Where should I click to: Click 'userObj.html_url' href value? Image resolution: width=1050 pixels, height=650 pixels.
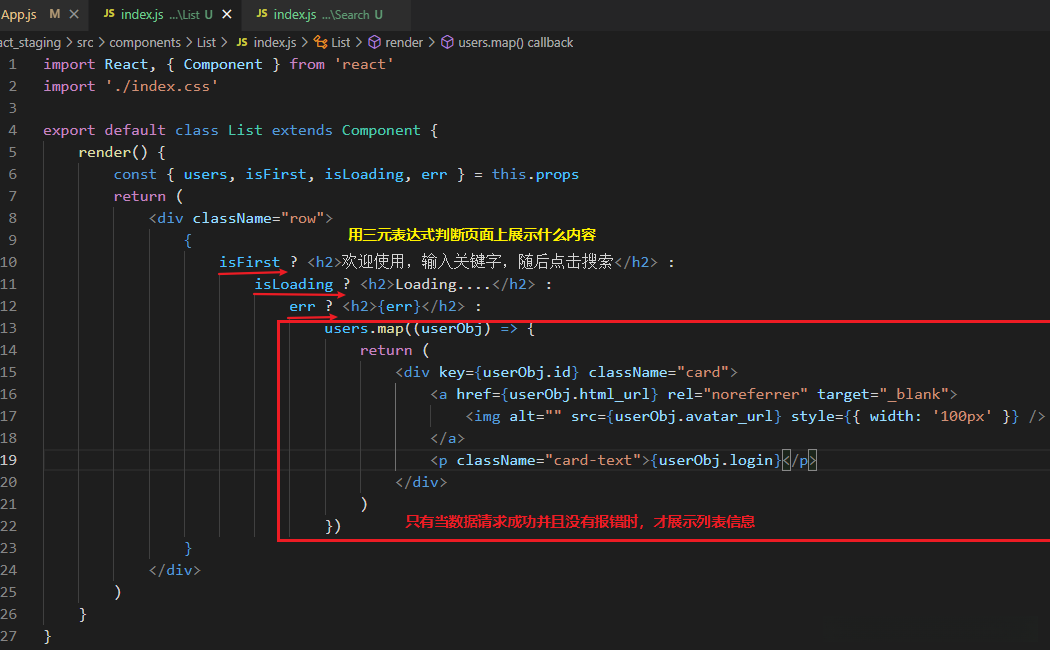[x=579, y=394]
